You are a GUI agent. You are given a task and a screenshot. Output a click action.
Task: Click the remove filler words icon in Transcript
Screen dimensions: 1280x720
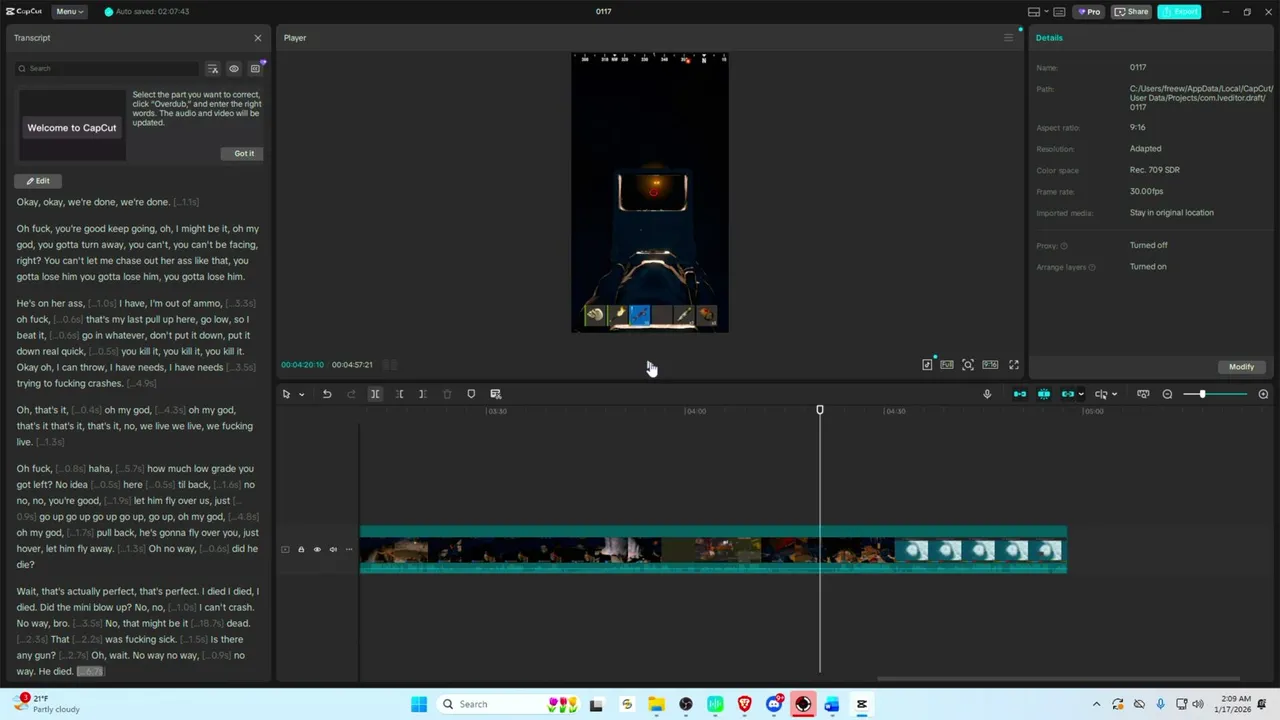(212, 69)
